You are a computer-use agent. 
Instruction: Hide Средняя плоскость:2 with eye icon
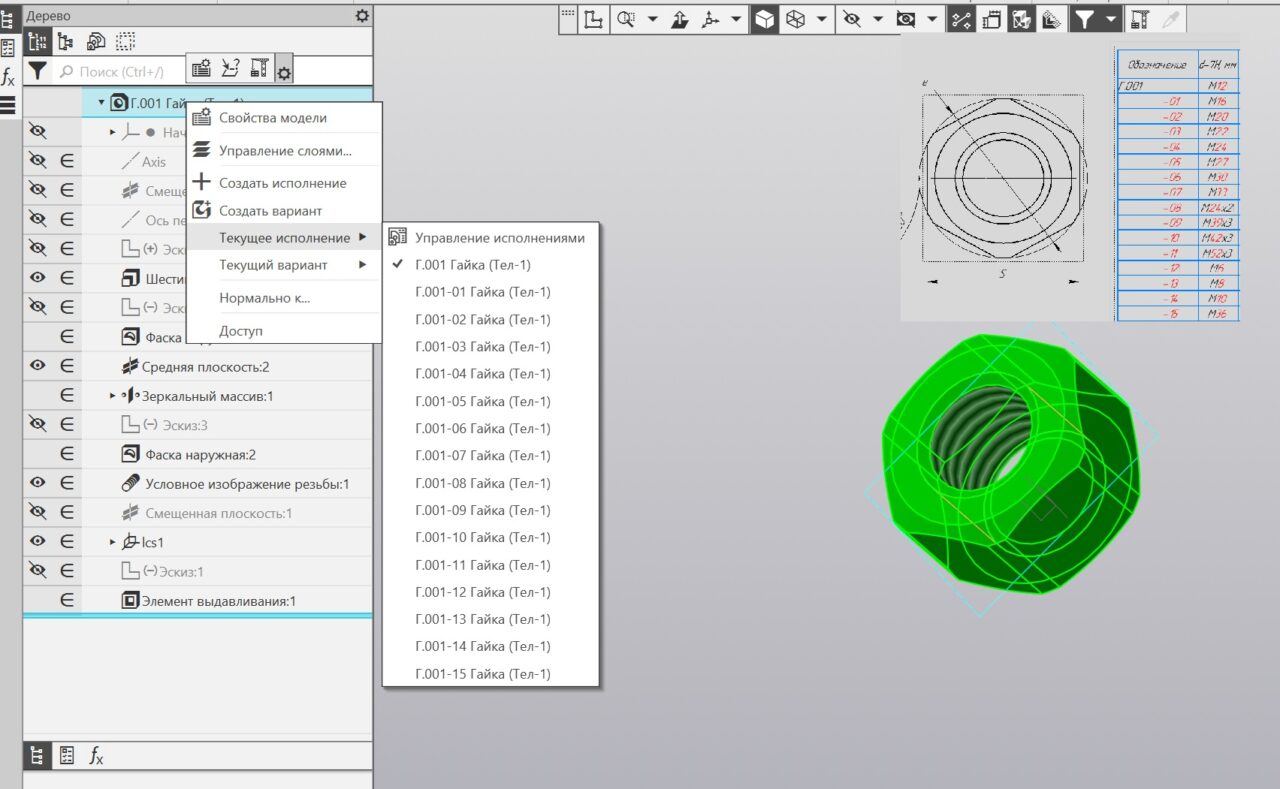tap(37, 366)
